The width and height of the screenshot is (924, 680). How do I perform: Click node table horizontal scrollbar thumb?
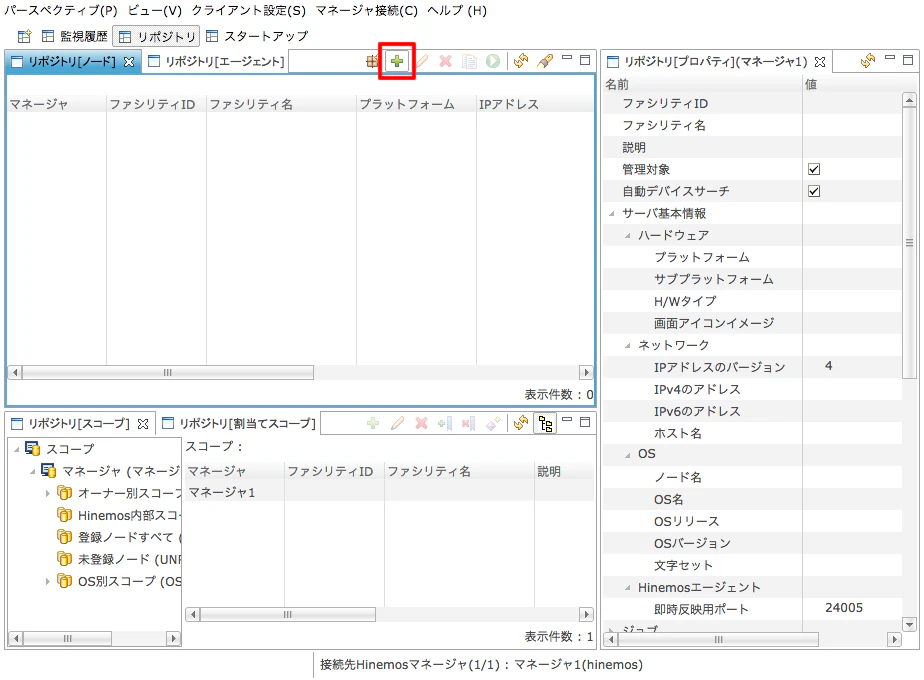[168, 372]
